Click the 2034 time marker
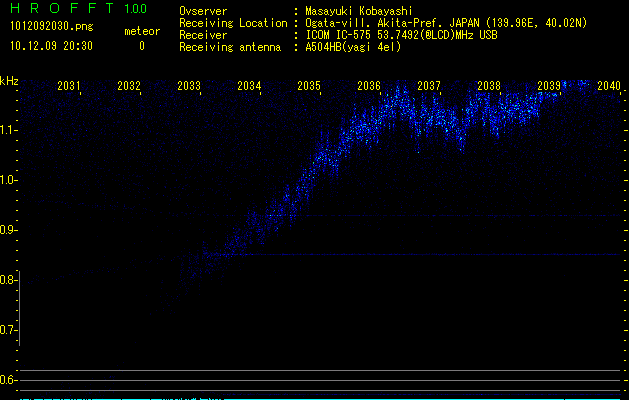Screen dimensions: 629x400 point(249,85)
